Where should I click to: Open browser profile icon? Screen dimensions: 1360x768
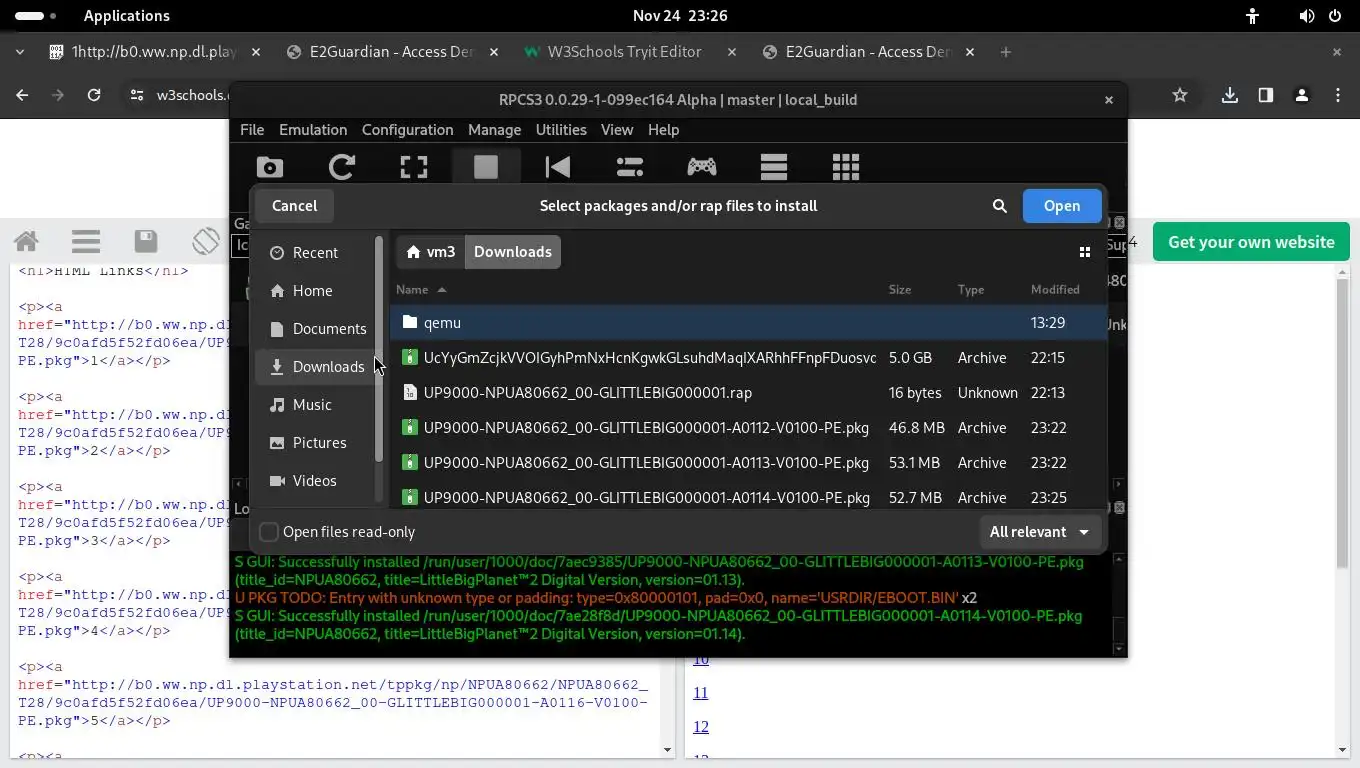point(1302,95)
